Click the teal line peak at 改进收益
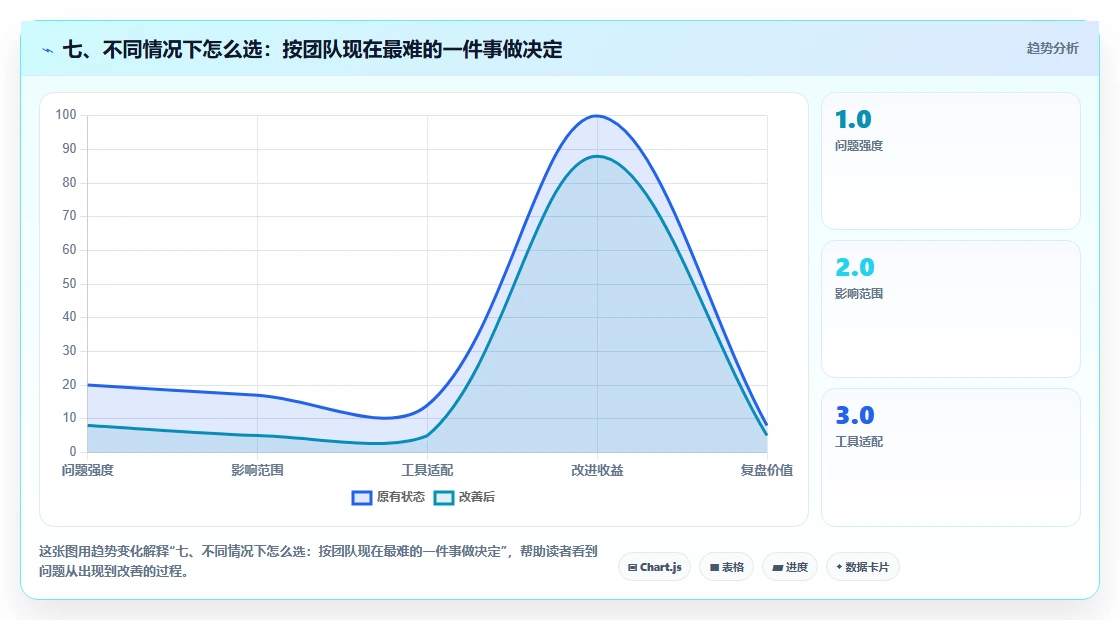 tap(597, 156)
